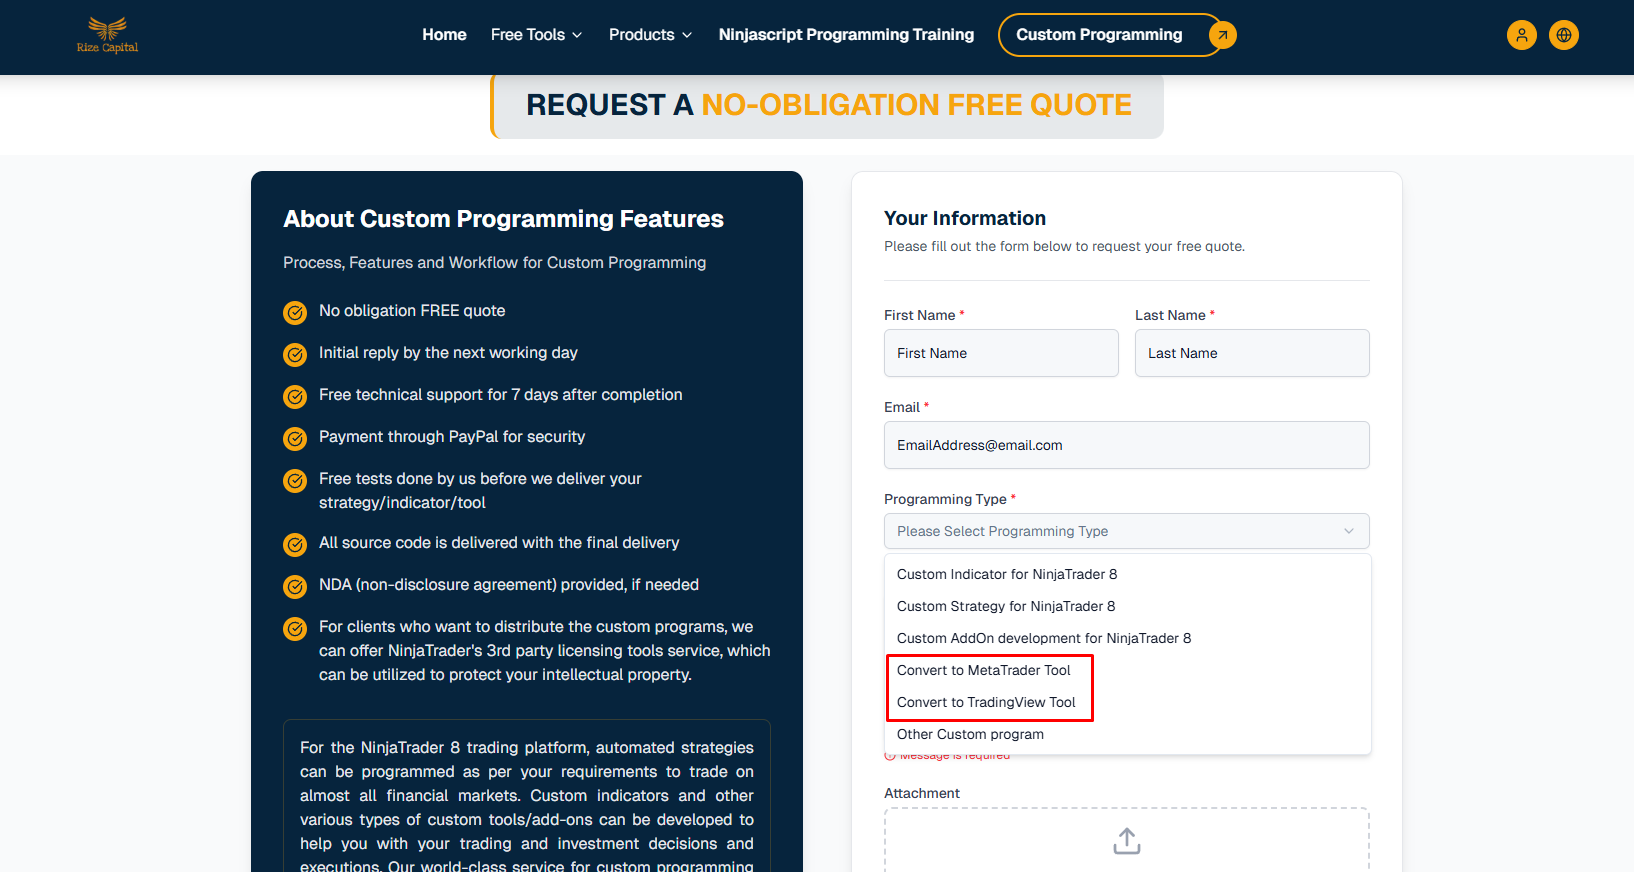Click the Attachment upload drop zone
The height and width of the screenshot is (872, 1634).
(x=1127, y=840)
